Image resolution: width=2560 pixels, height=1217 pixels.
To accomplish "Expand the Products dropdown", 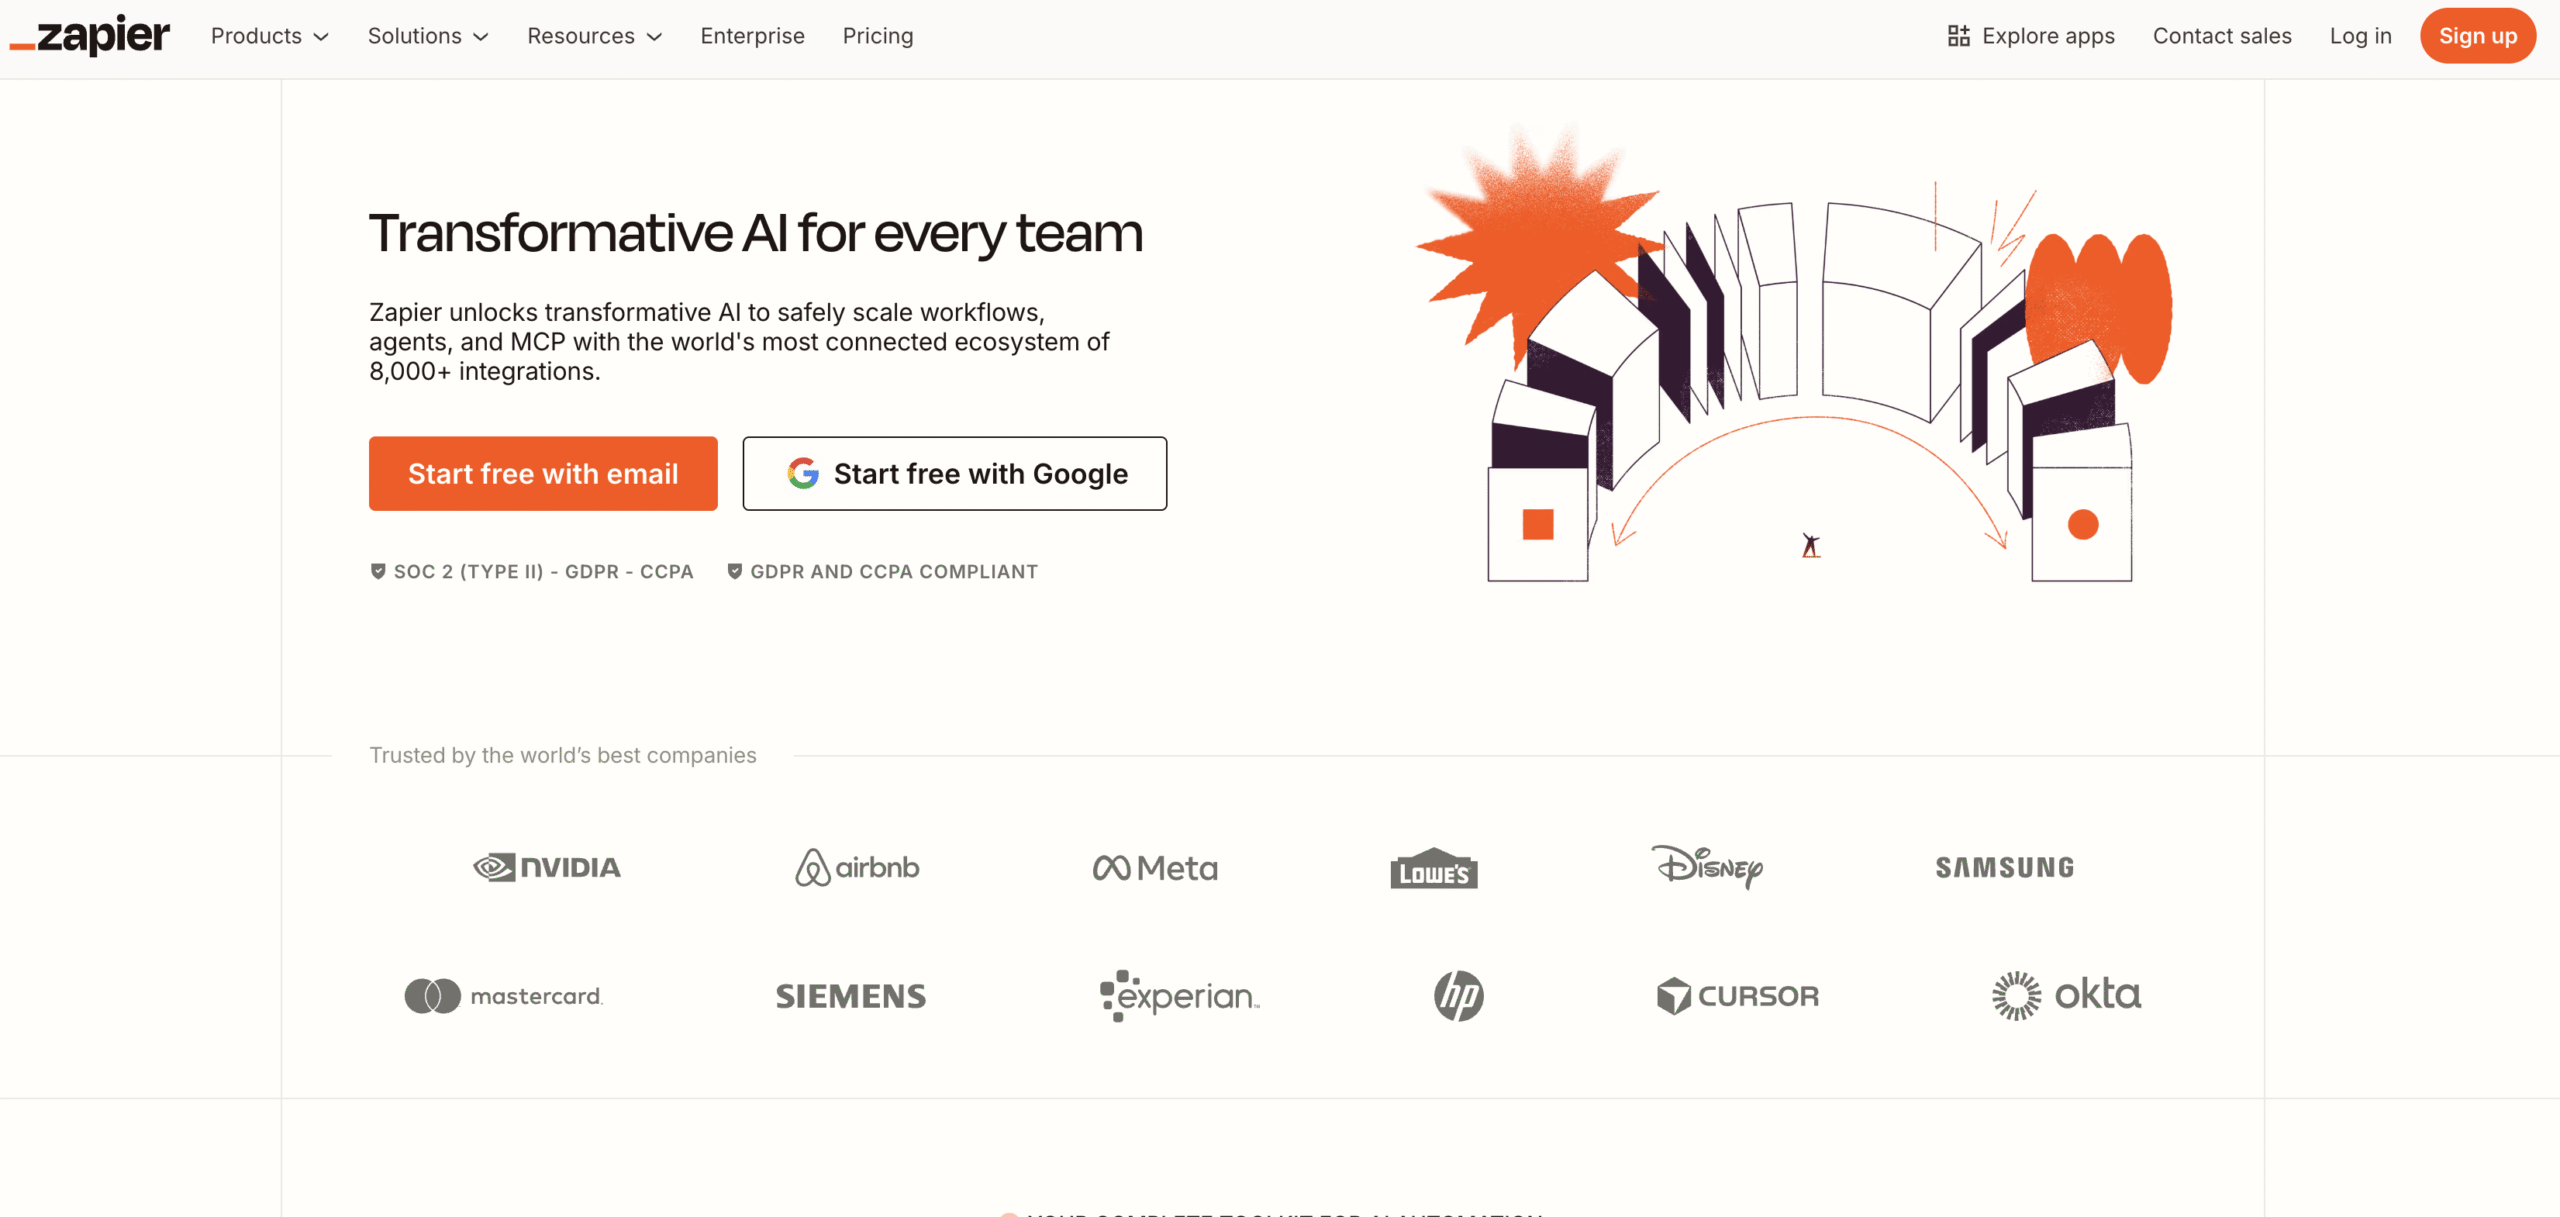I will click(269, 36).
